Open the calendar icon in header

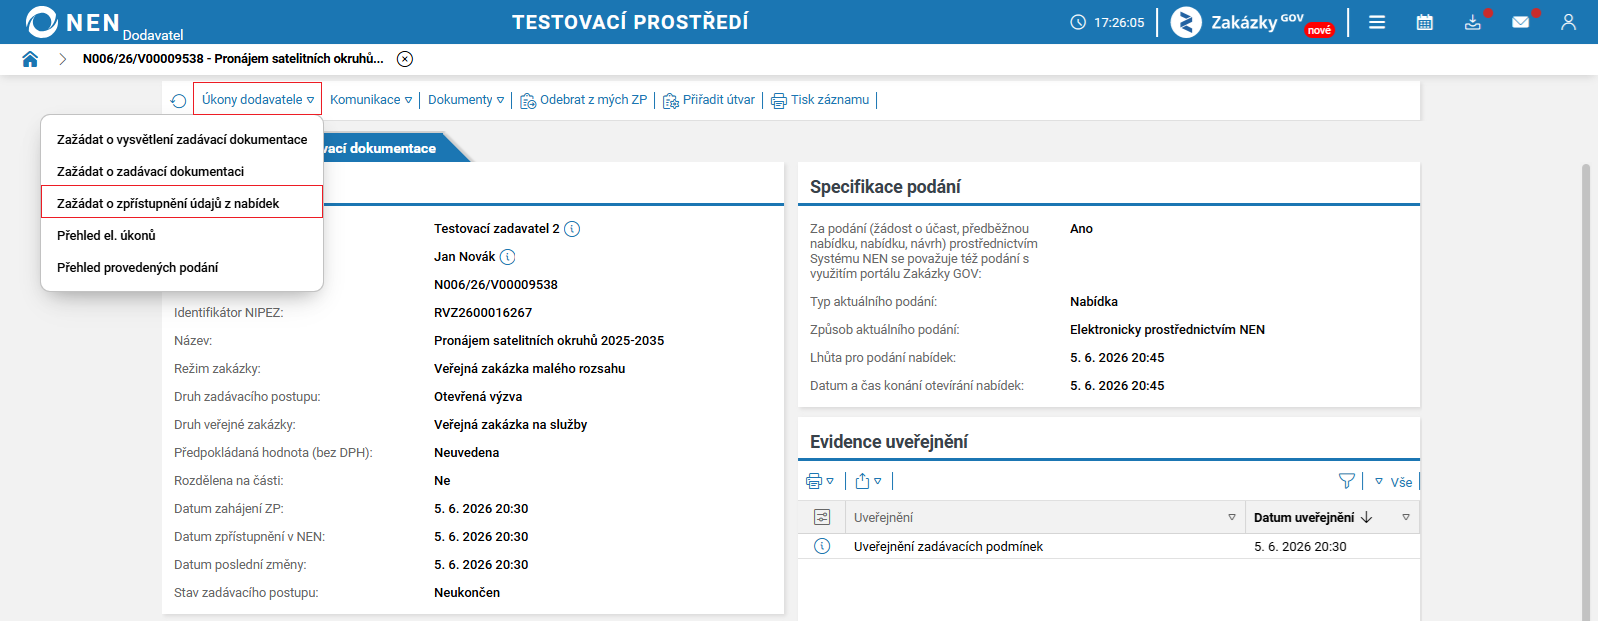[x=1425, y=22]
